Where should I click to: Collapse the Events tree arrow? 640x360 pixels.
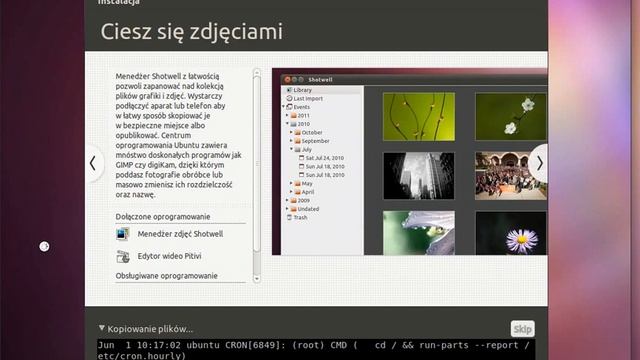[283, 107]
